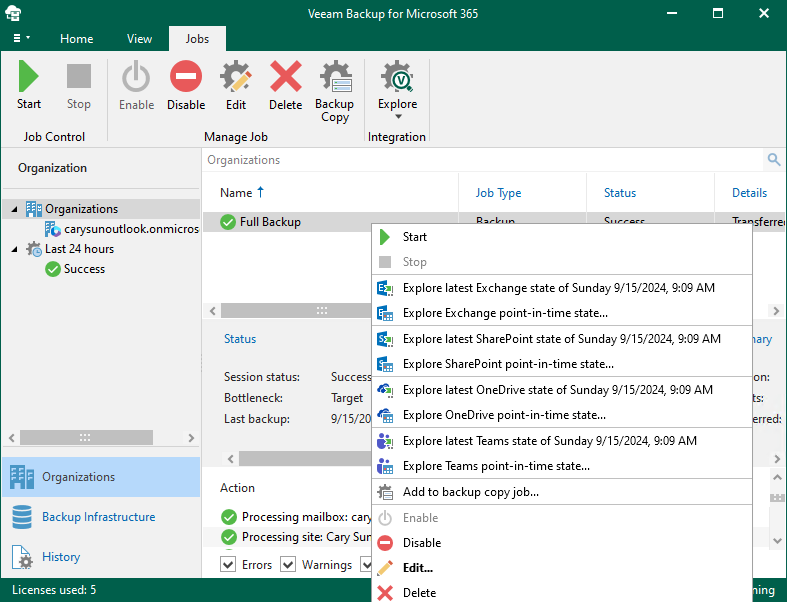This screenshot has height=602, width=787.
Task: Choose Explore Exchange point-in-time state
Action: click(x=562, y=313)
